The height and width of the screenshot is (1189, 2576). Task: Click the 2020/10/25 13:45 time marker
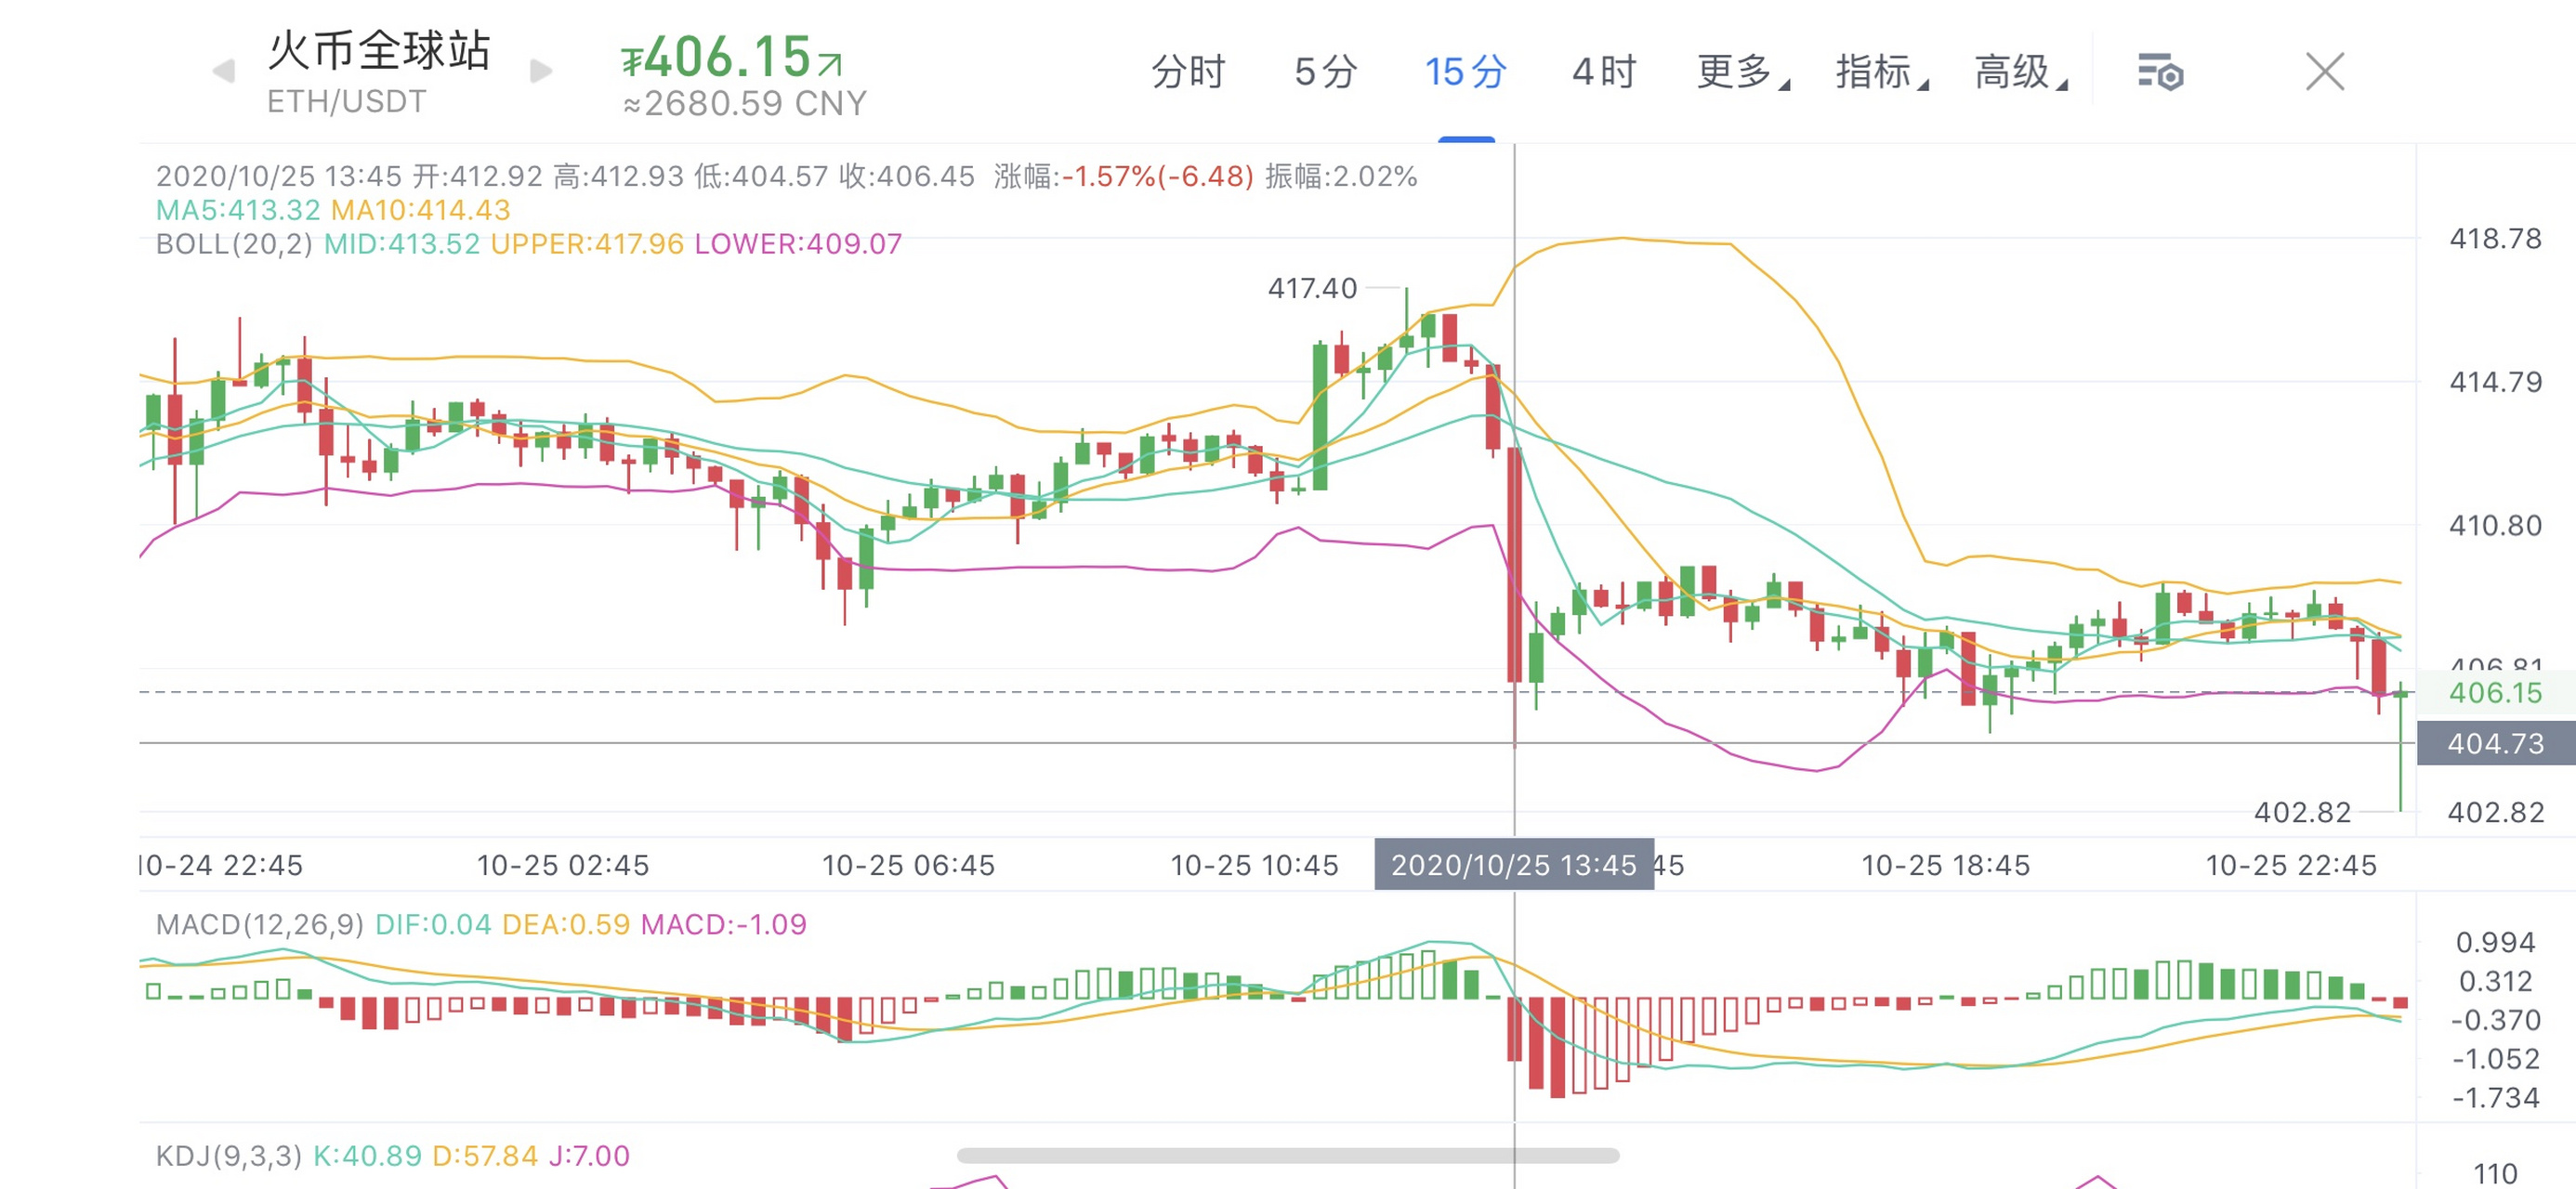coord(1513,865)
